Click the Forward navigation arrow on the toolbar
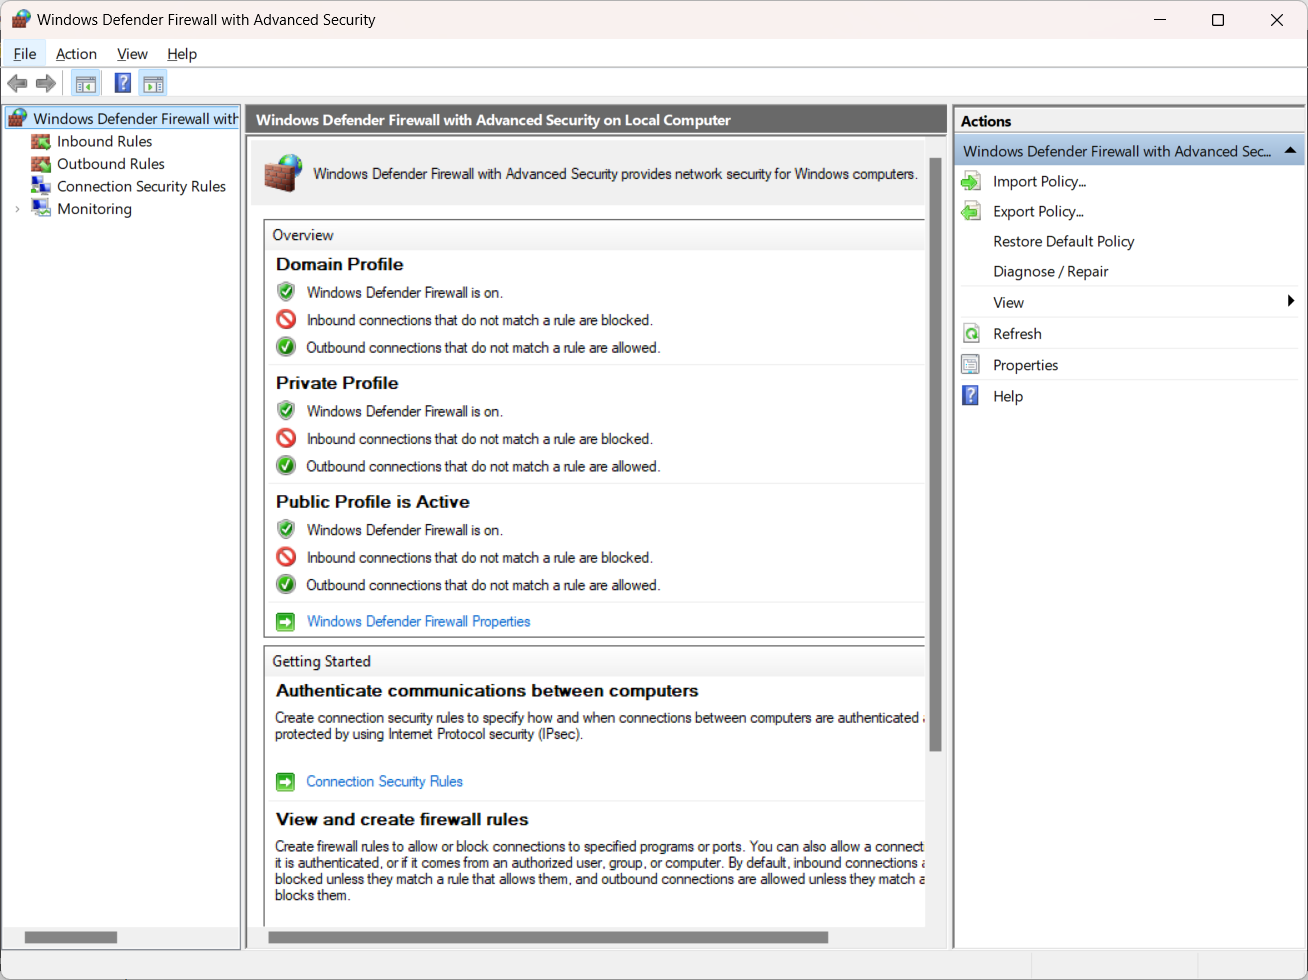1308x980 pixels. 45,83
